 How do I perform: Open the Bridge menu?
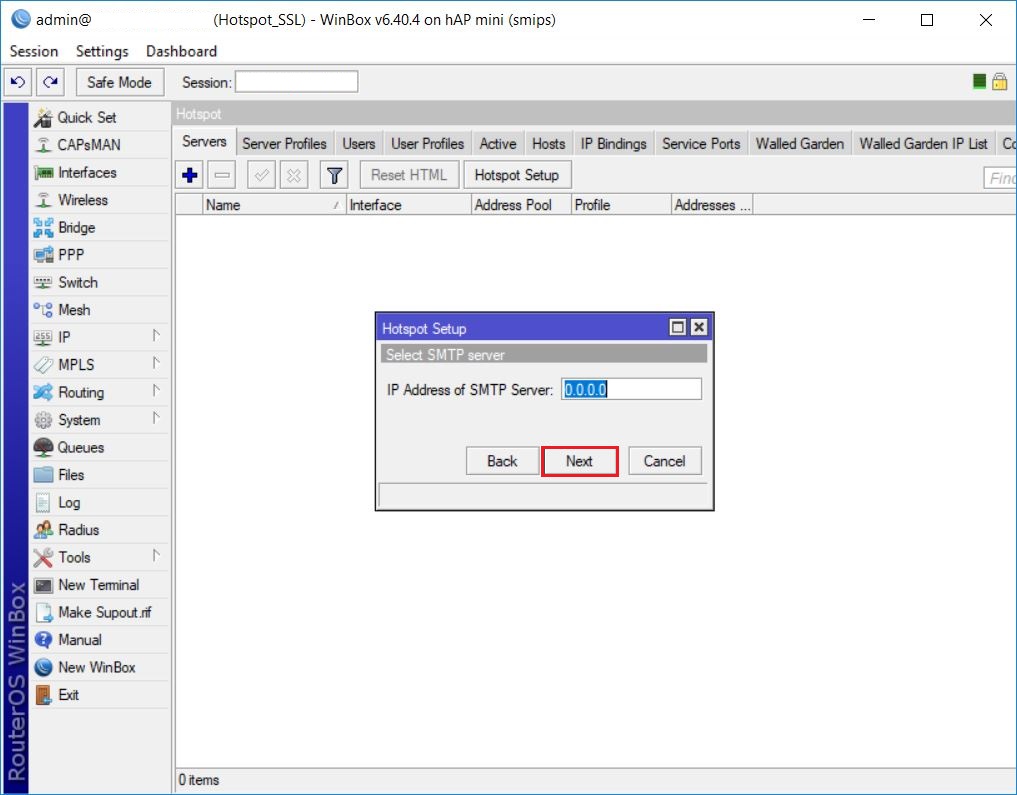(x=101, y=228)
